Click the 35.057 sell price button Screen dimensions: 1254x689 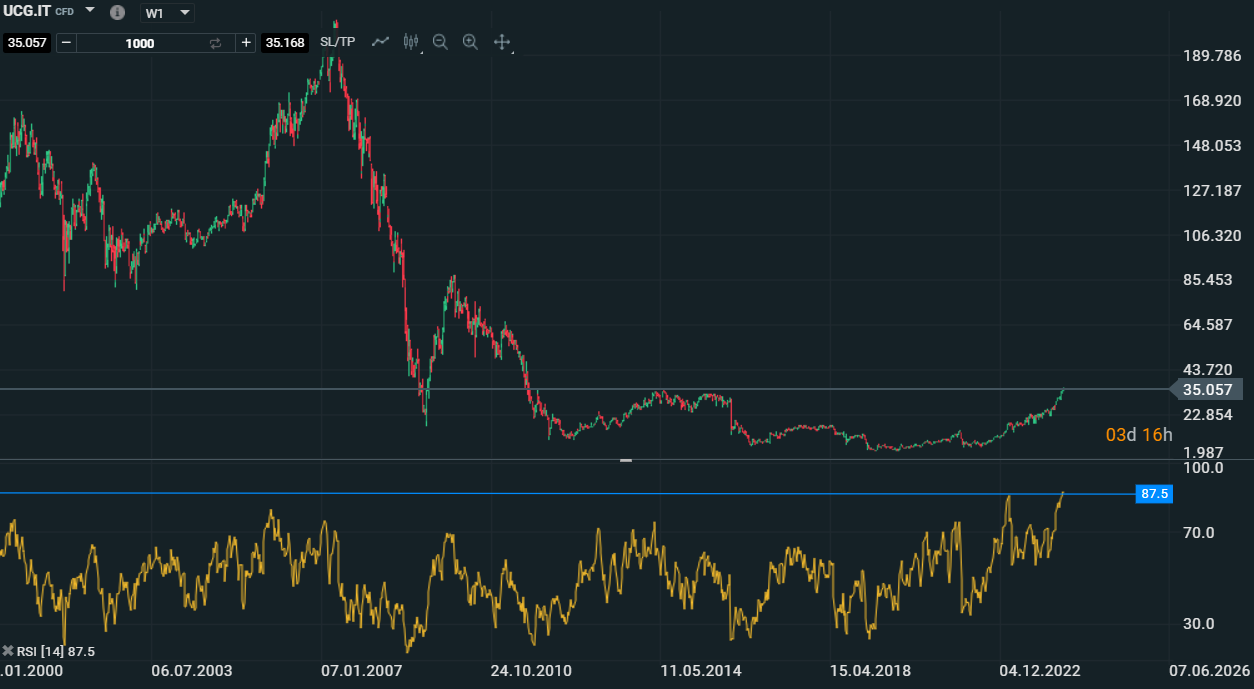click(26, 43)
